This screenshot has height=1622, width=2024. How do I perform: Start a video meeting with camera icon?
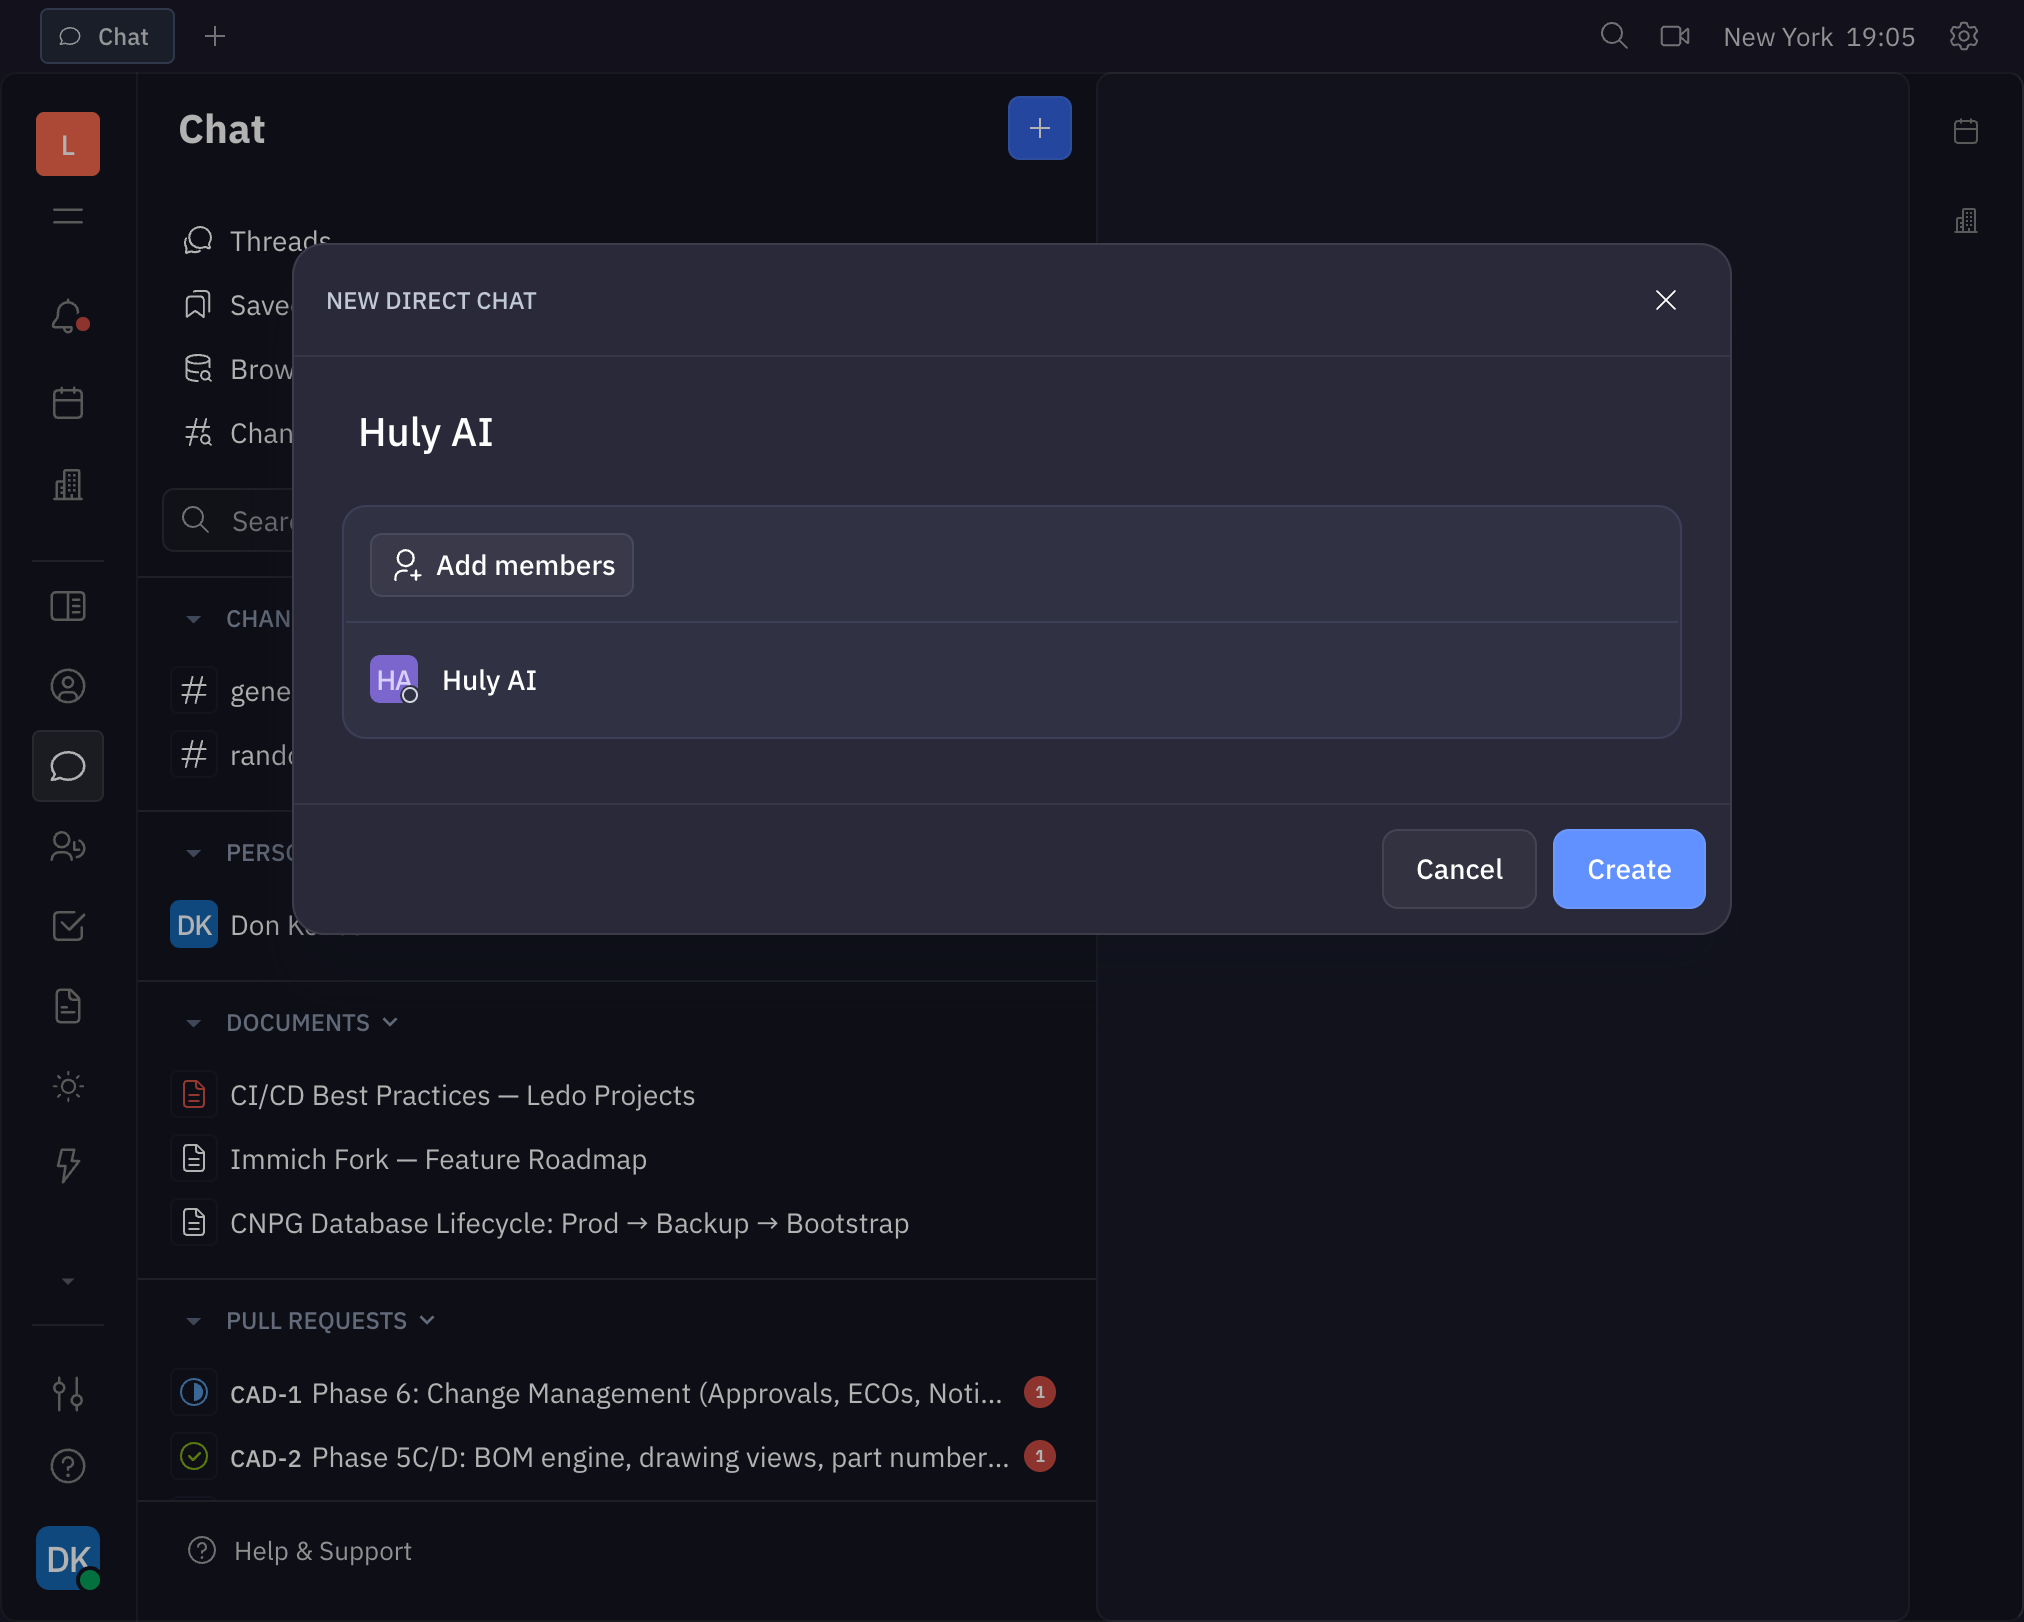(1675, 37)
